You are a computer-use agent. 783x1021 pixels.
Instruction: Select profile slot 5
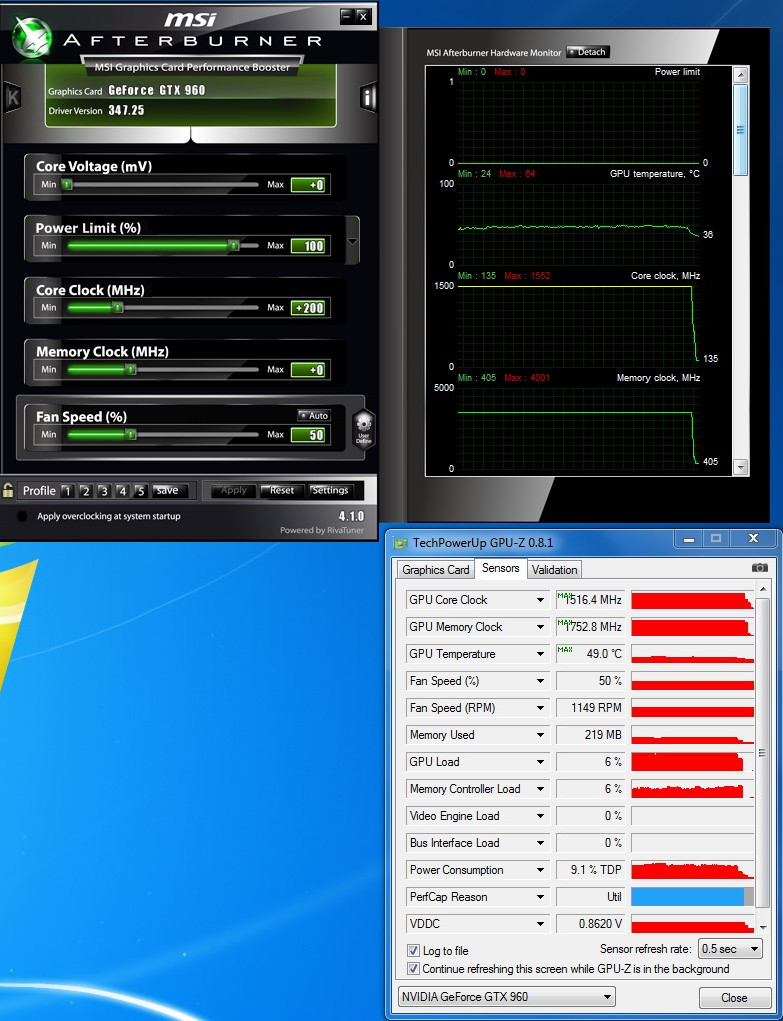pyautogui.click(x=140, y=491)
